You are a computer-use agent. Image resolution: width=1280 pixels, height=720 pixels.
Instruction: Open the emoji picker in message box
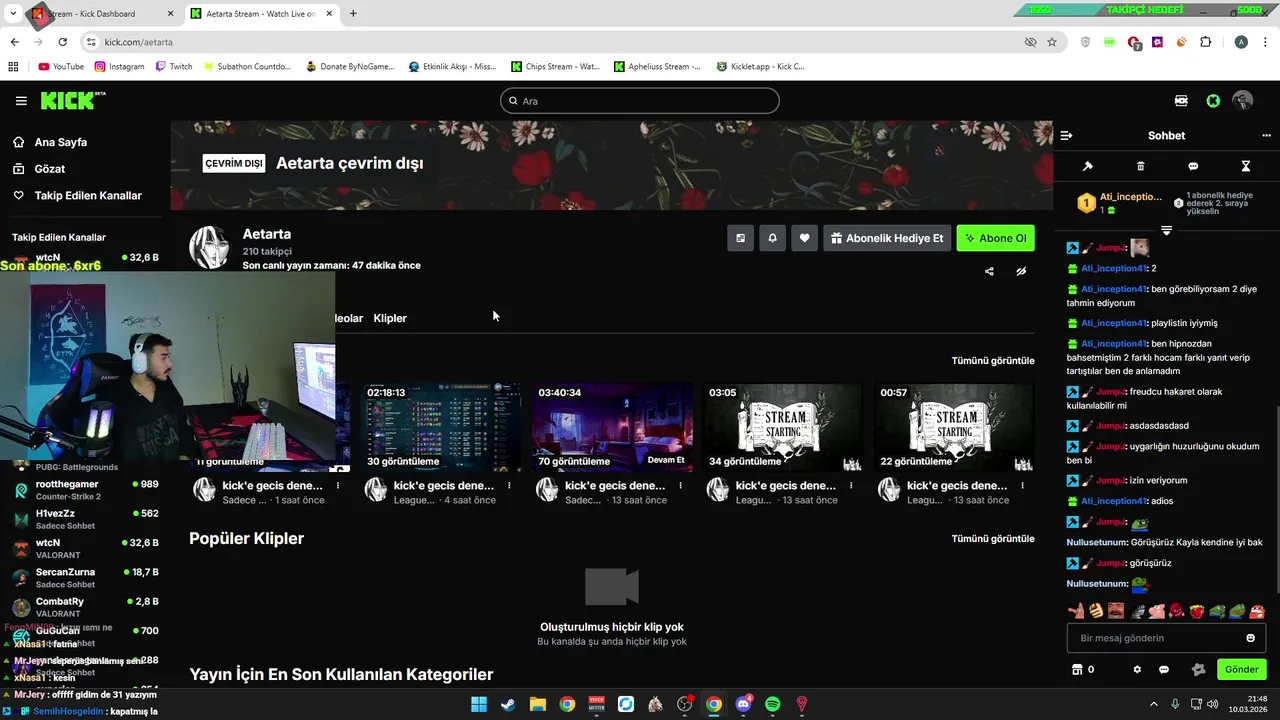pyautogui.click(x=1250, y=638)
